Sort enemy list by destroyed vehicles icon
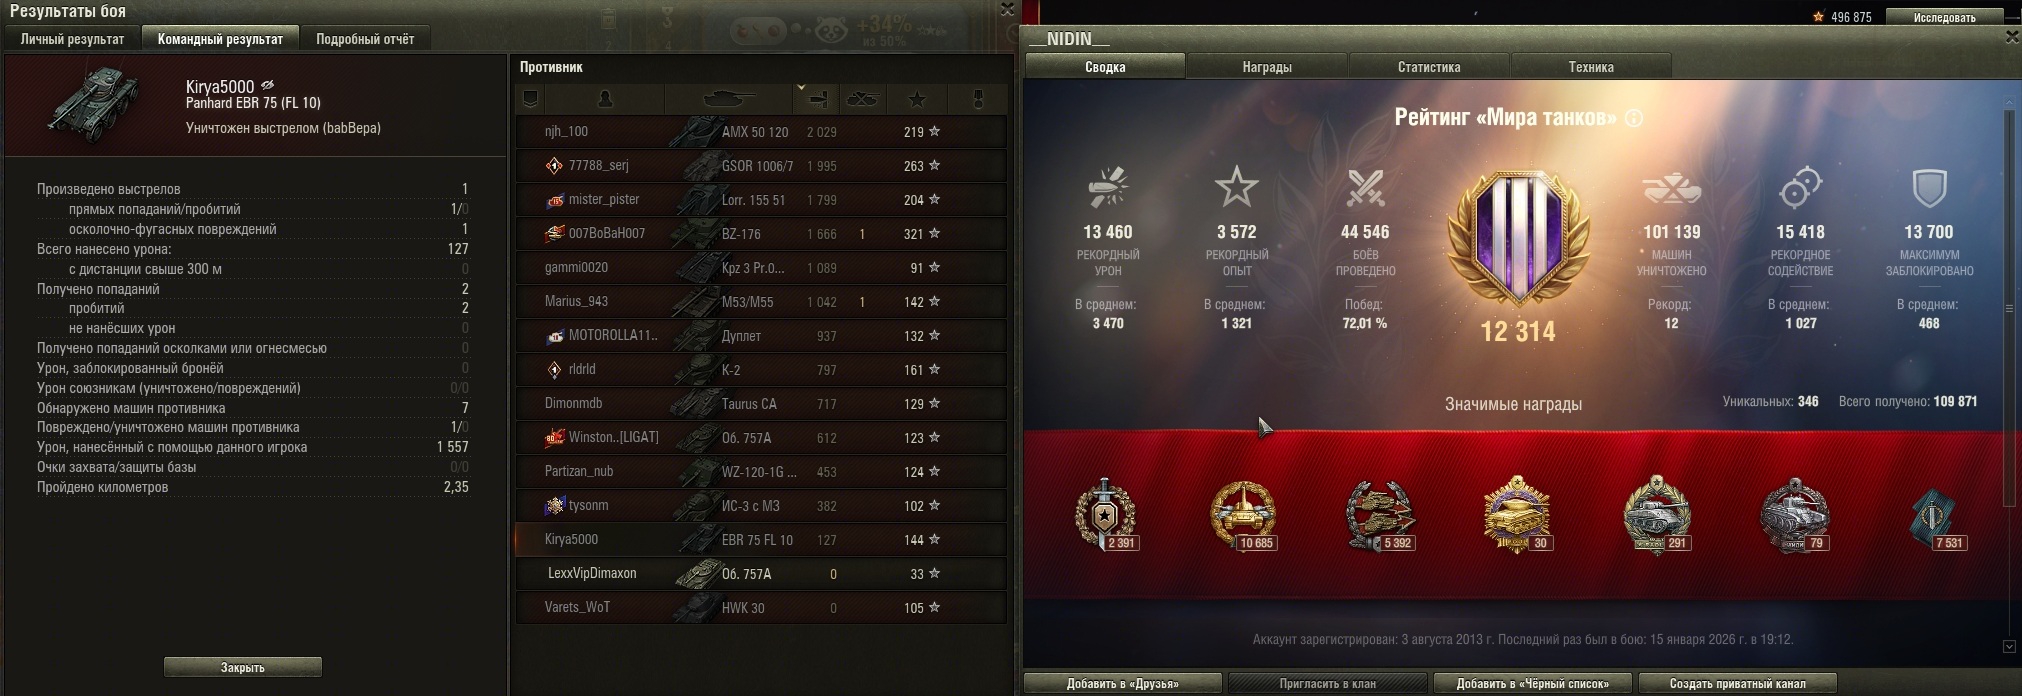2022x696 pixels. [863, 99]
